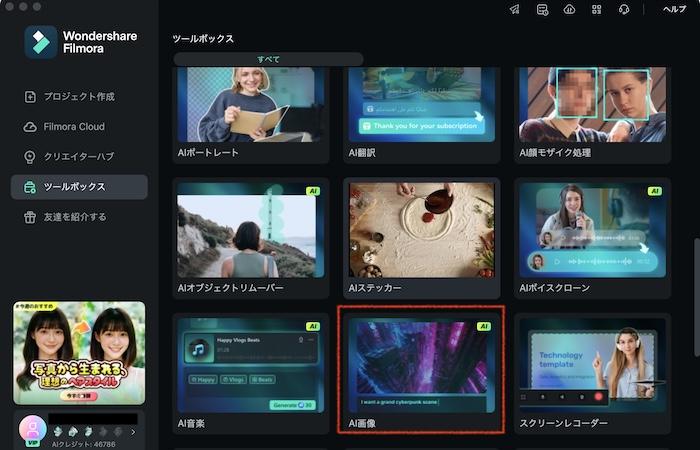Open 友達を紹介する in the sidebar
The image size is (700, 450).
[x=79, y=217]
